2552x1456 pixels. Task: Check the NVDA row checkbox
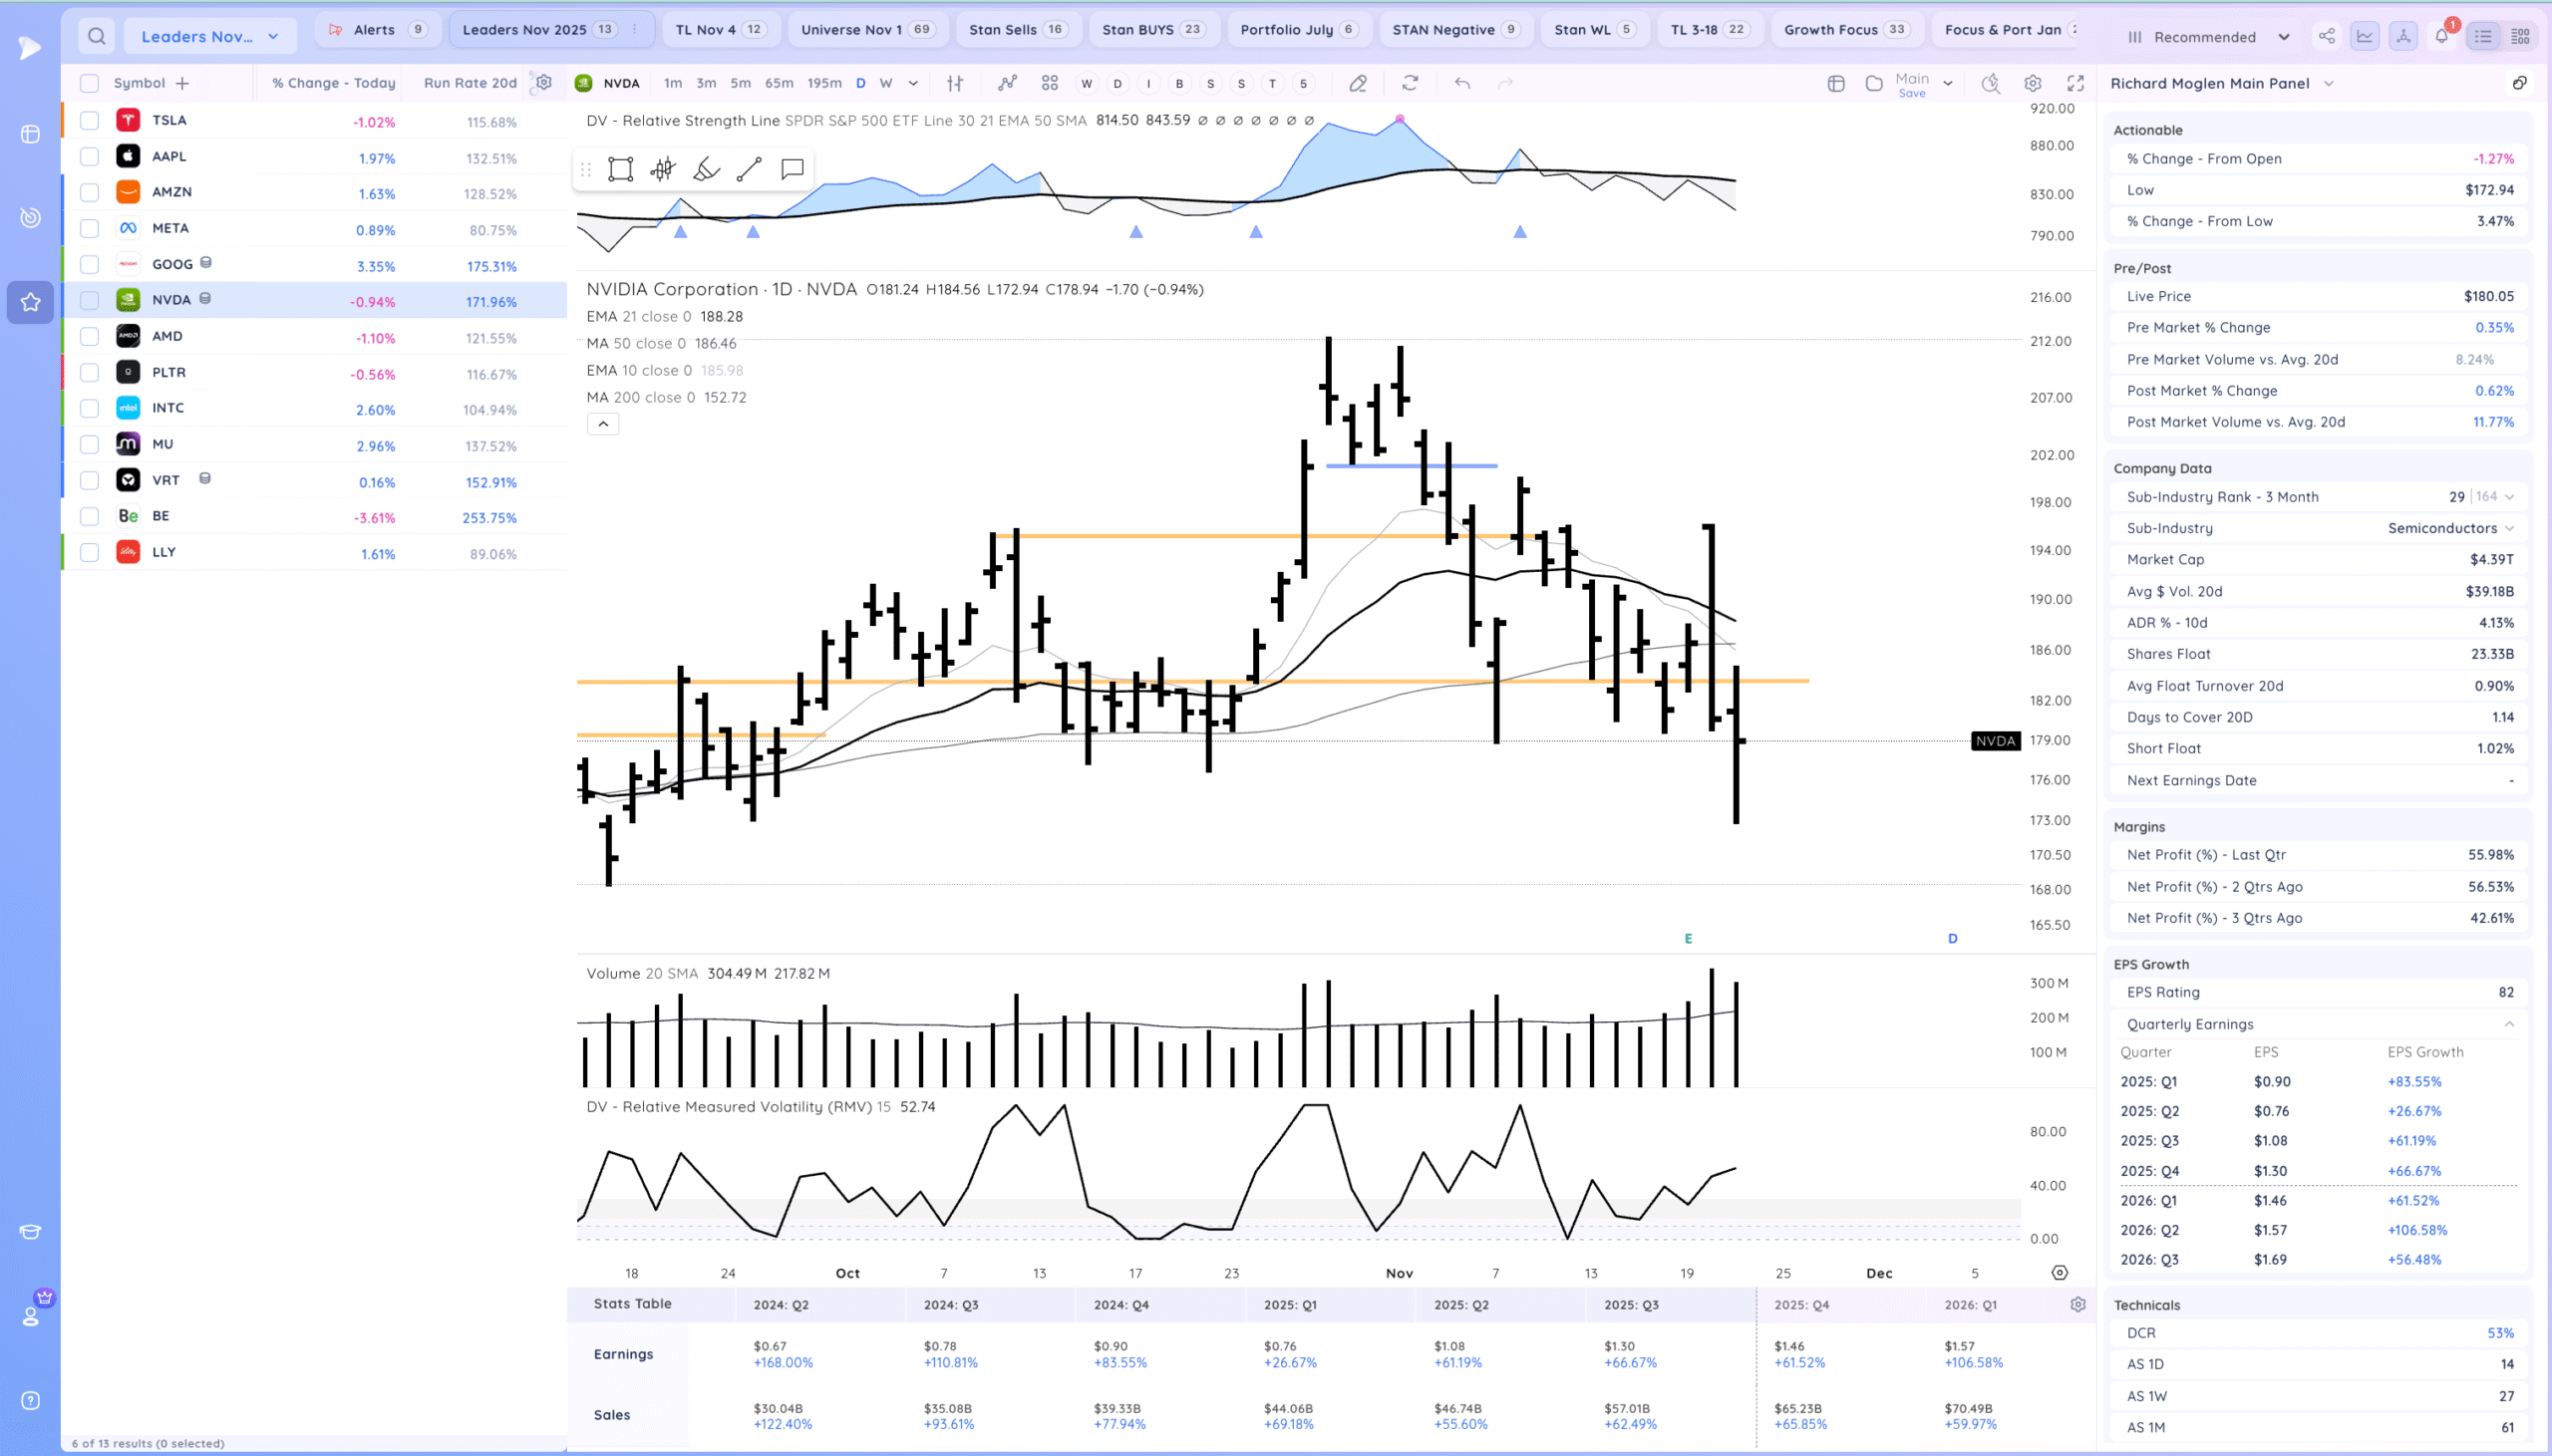pos(90,300)
